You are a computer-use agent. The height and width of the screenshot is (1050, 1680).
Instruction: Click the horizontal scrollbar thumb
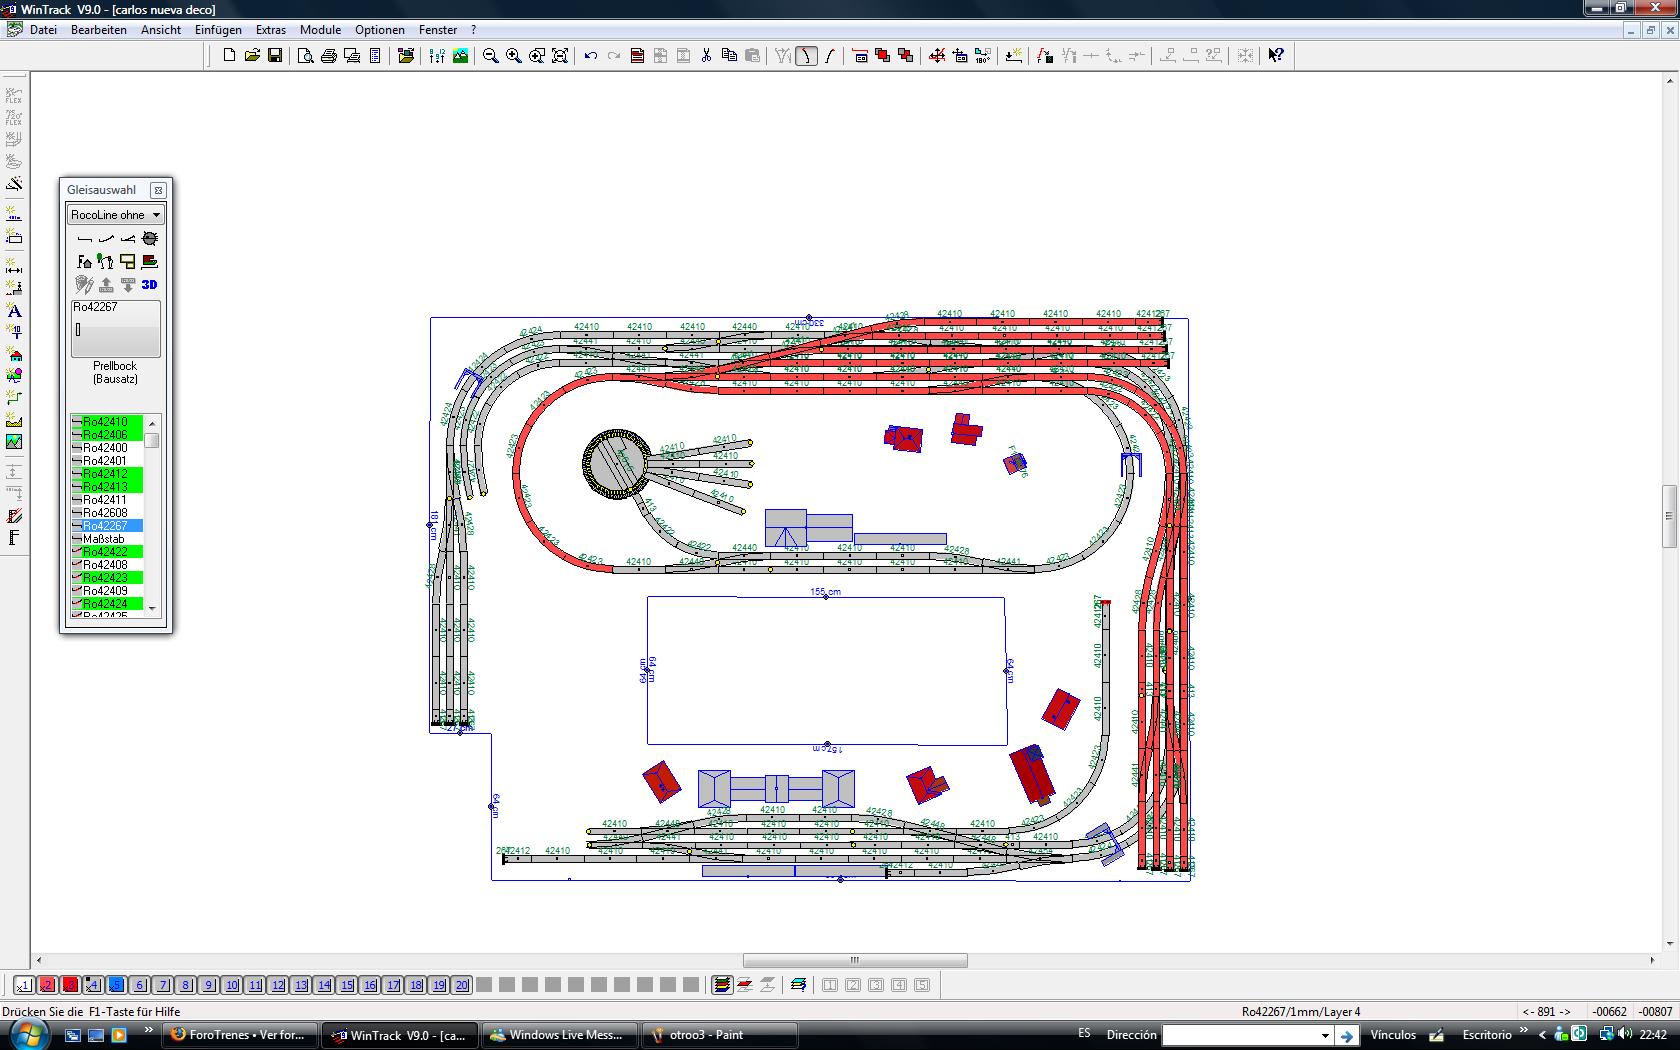pos(855,960)
